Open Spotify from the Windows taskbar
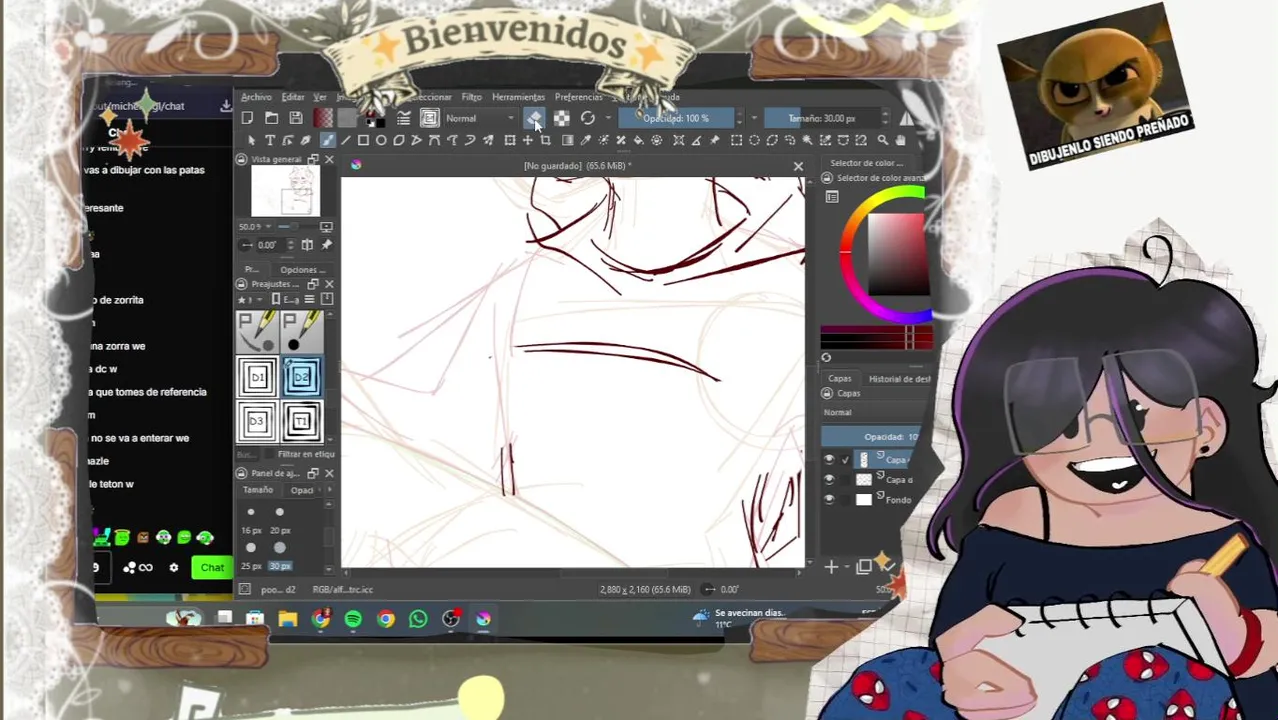Viewport: 1278px width, 720px height. (x=353, y=620)
